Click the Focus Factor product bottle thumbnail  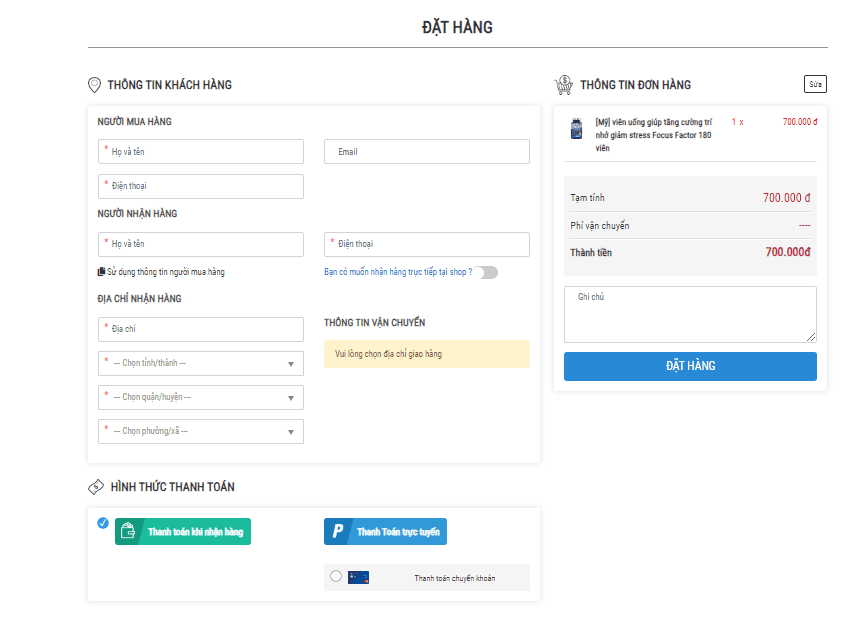pyautogui.click(x=576, y=129)
